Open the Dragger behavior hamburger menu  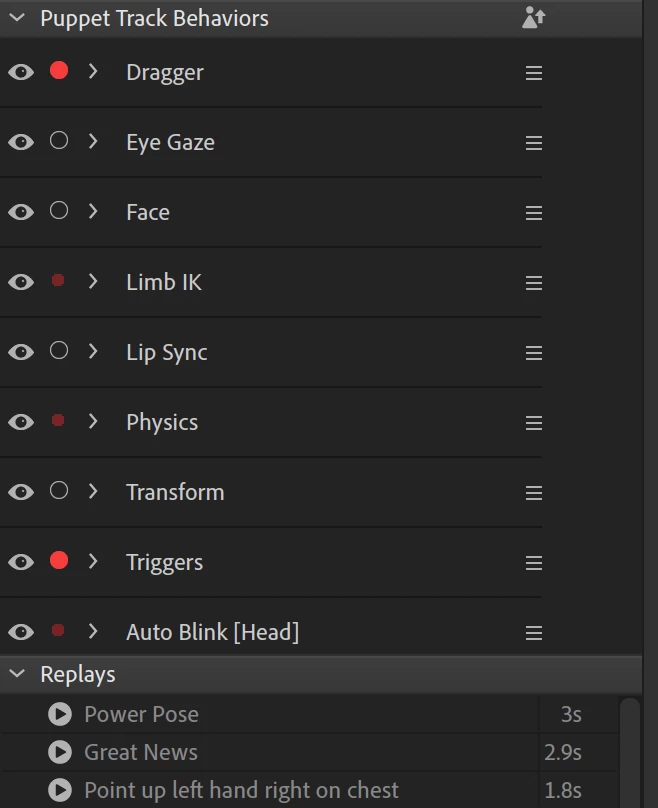[x=534, y=73]
